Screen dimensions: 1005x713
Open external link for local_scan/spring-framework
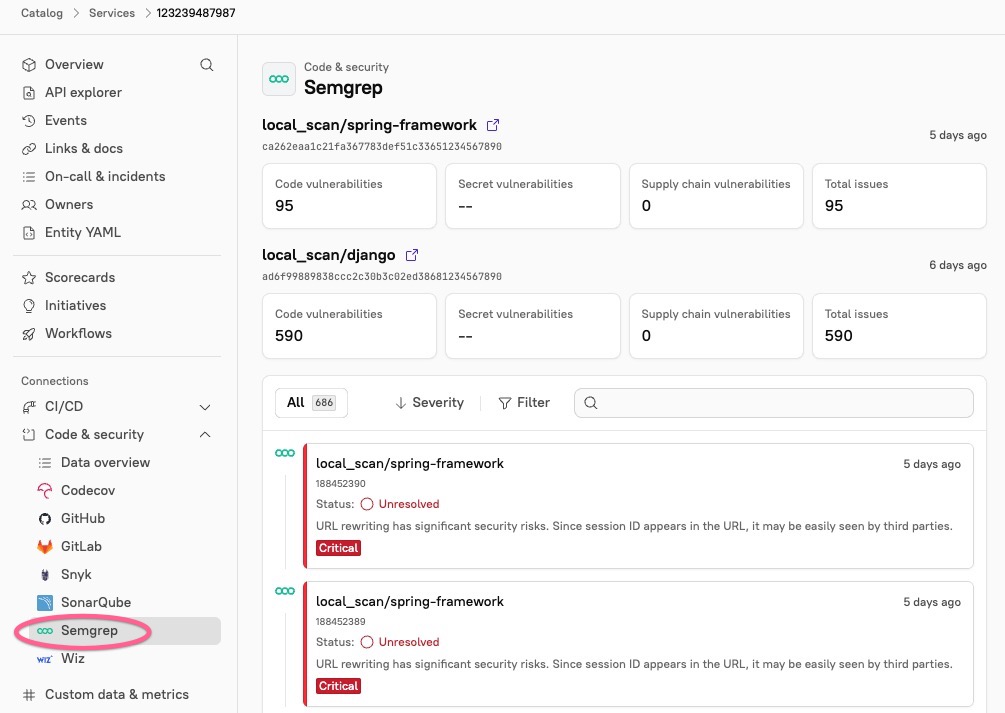click(x=492, y=125)
